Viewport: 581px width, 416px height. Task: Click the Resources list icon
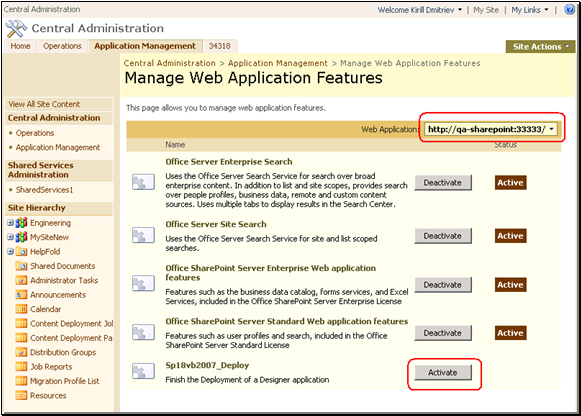[21, 396]
